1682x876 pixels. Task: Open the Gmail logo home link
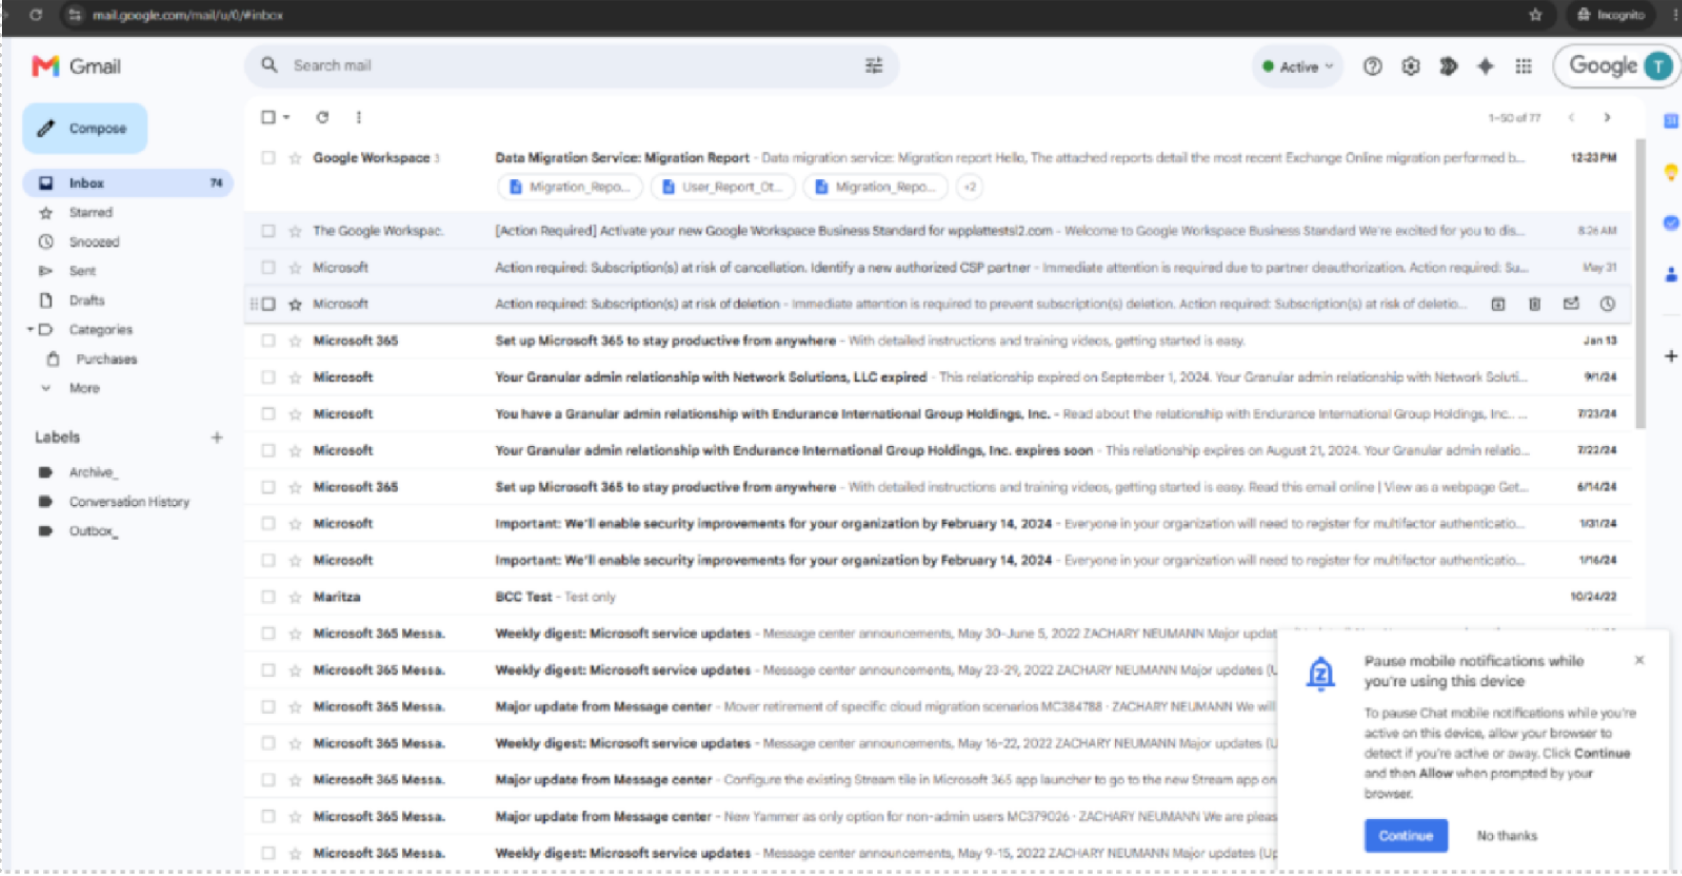(x=76, y=66)
